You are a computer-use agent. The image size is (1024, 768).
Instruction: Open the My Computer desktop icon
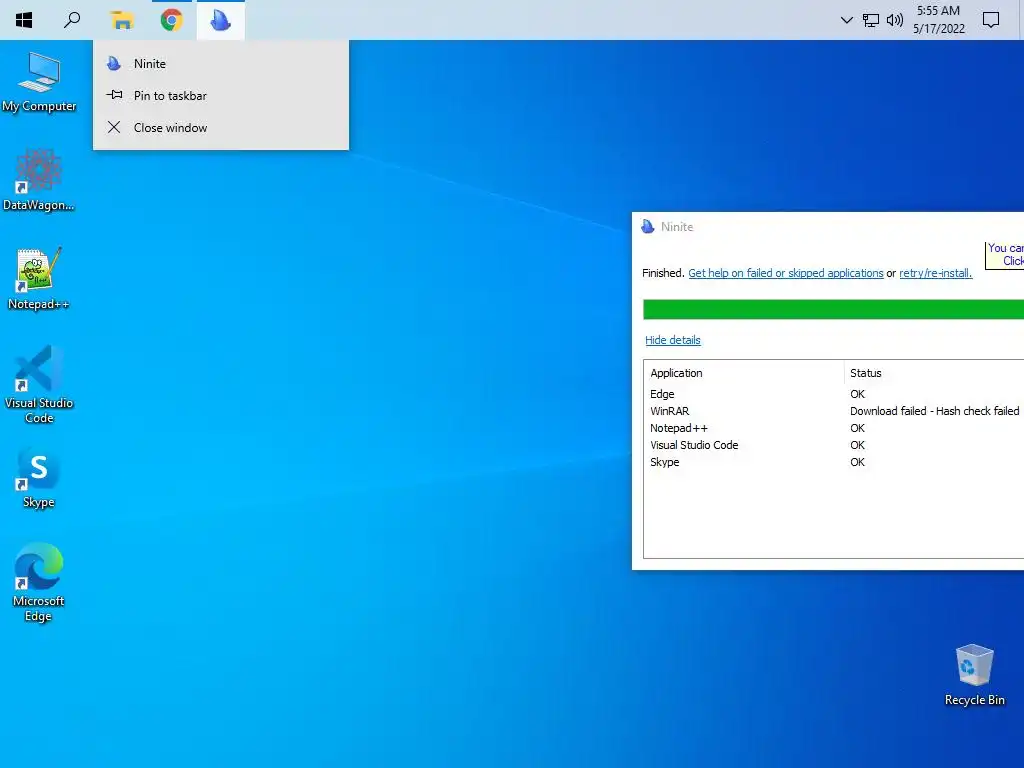click(x=39, y=82)
